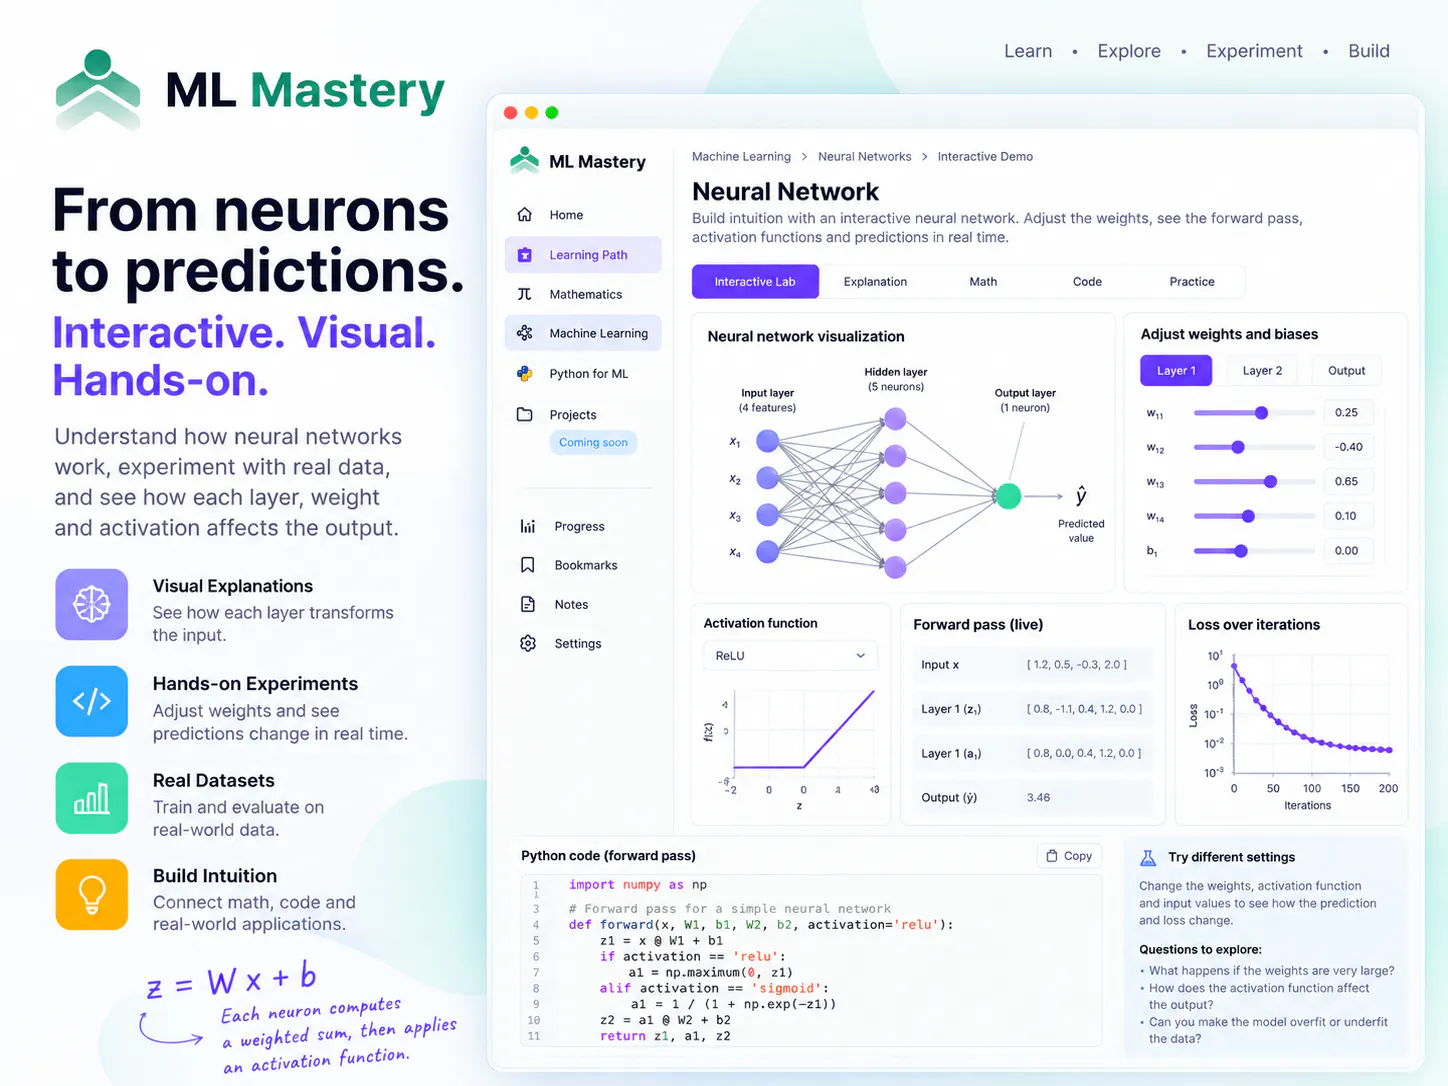The image size is (1448, 1086).
Task: Click the Output (ŷ) value 3.46
Action: pos(1038,798)
